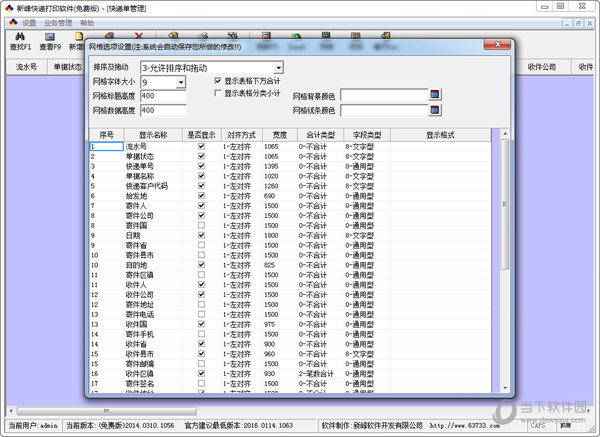Click the 序号 column header

point(106,135)
